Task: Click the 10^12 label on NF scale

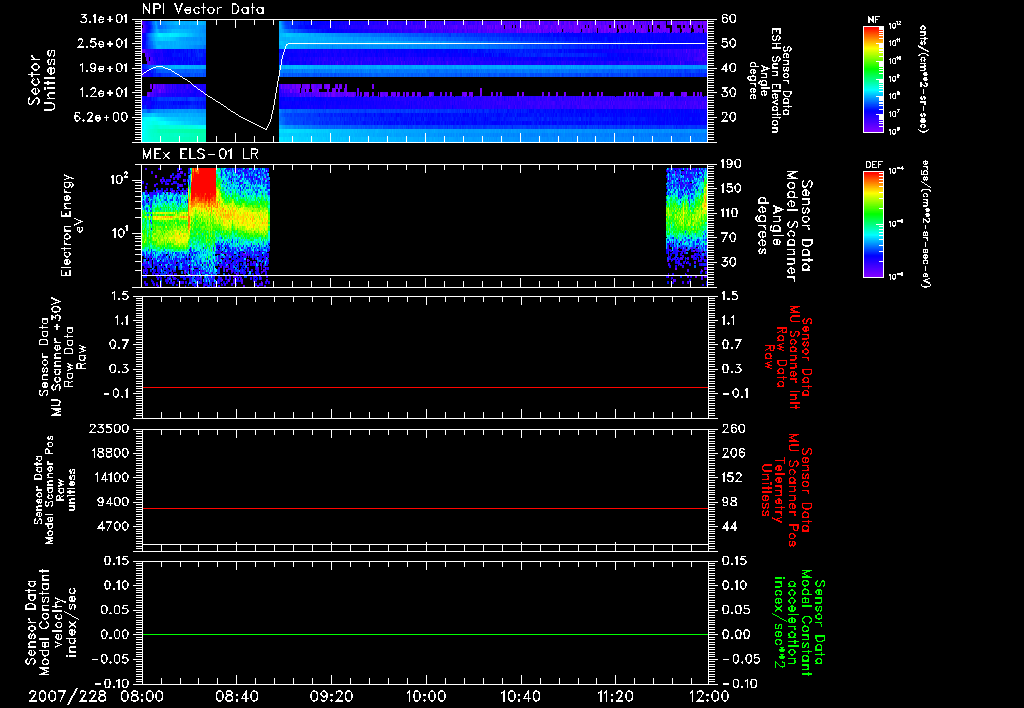Action: (895, 26)
